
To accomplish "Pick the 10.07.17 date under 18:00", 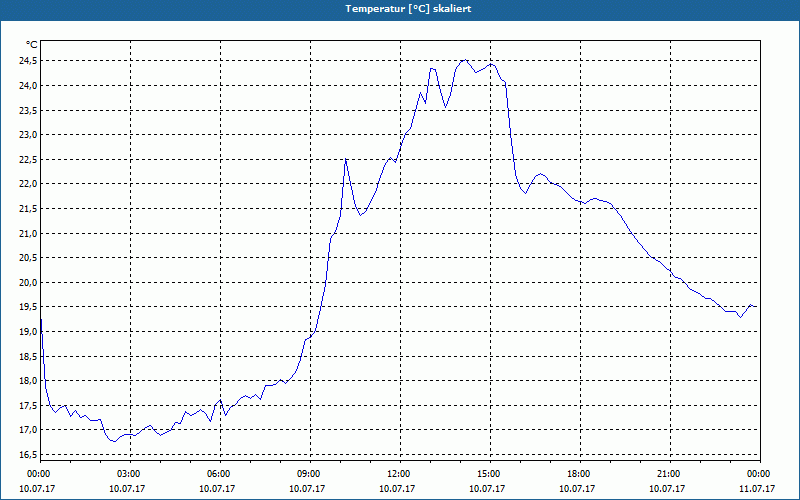I will click(577, 488).
